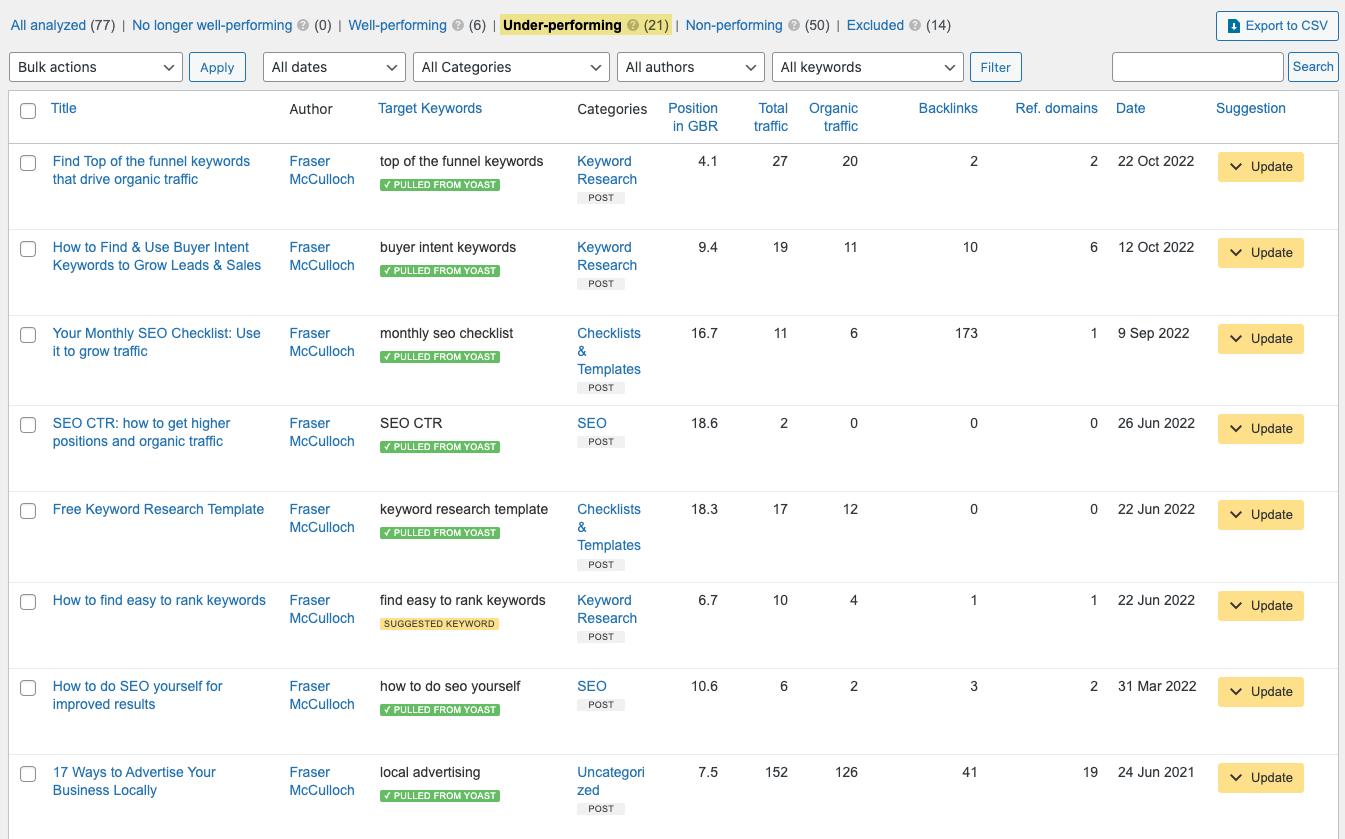Click the Pulled From Yoast badge on first row
Screen dimensions: 1345x839
coord(439,184)
